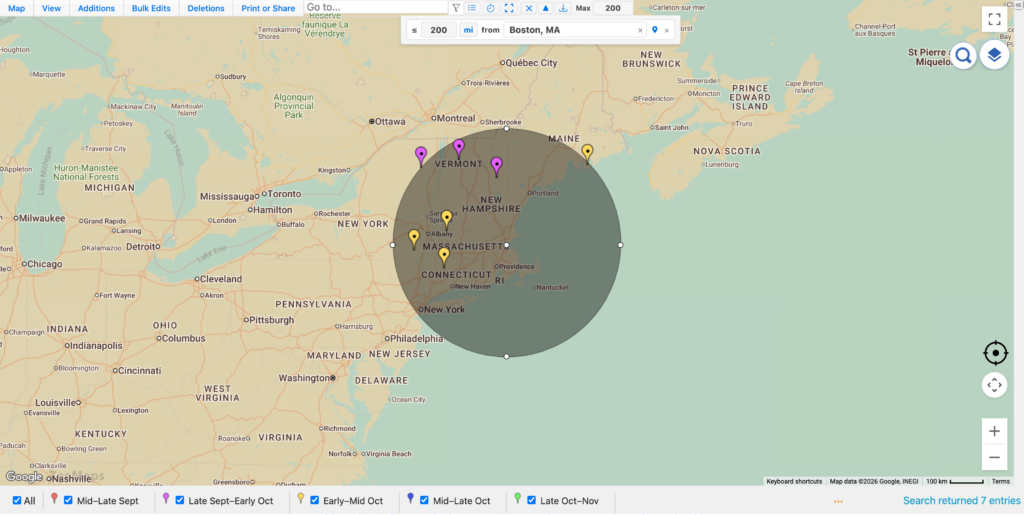Viewport: 1024px width, 515px height.
Task: Click the Max 200 value field
Action: pyautogui.click(x=612, y=8)
